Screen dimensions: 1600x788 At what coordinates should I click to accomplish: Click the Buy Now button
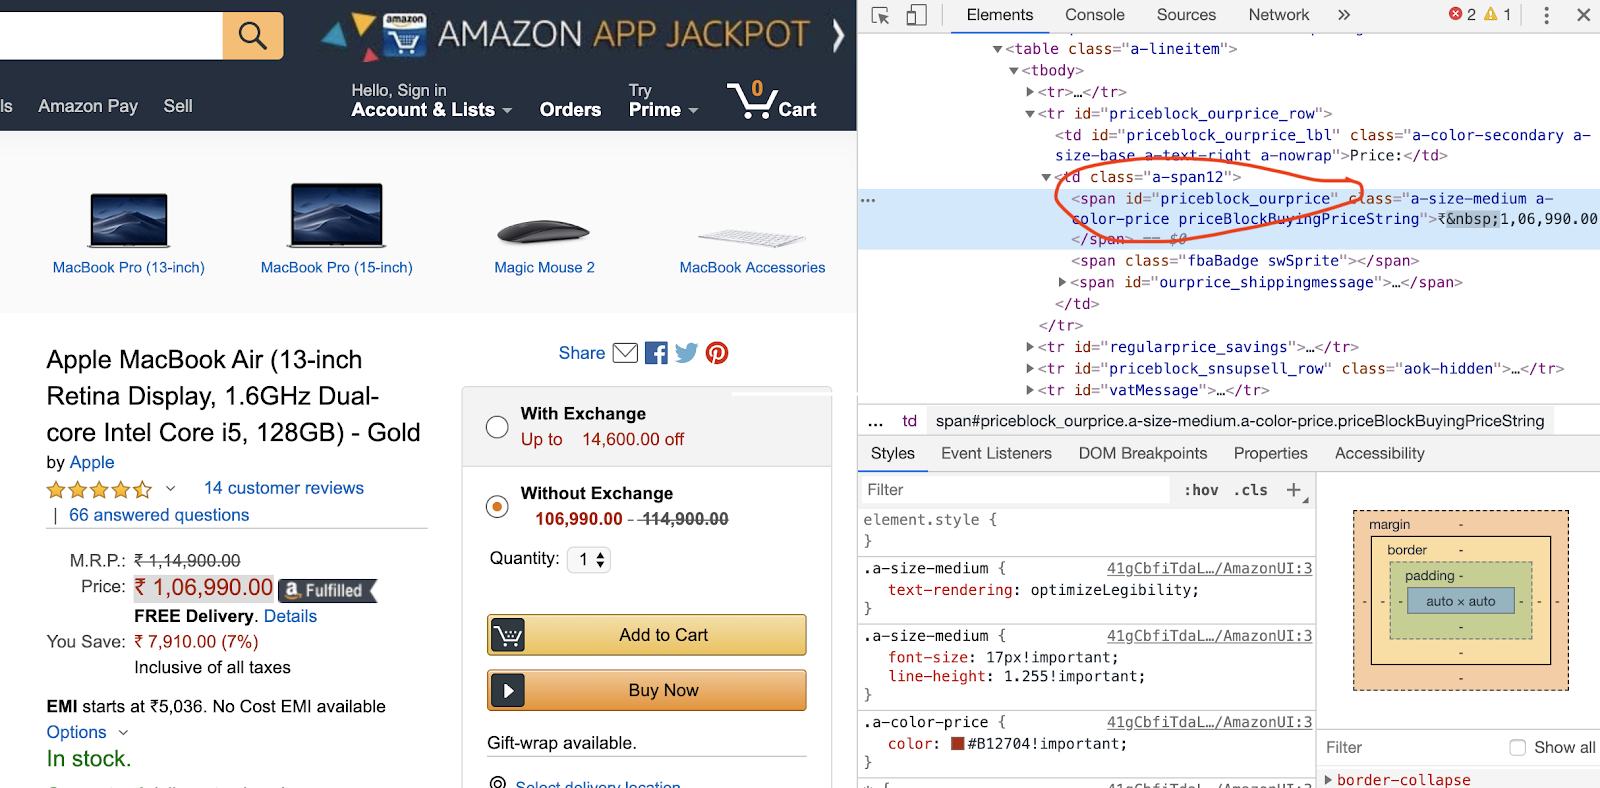tap(647, 690)
